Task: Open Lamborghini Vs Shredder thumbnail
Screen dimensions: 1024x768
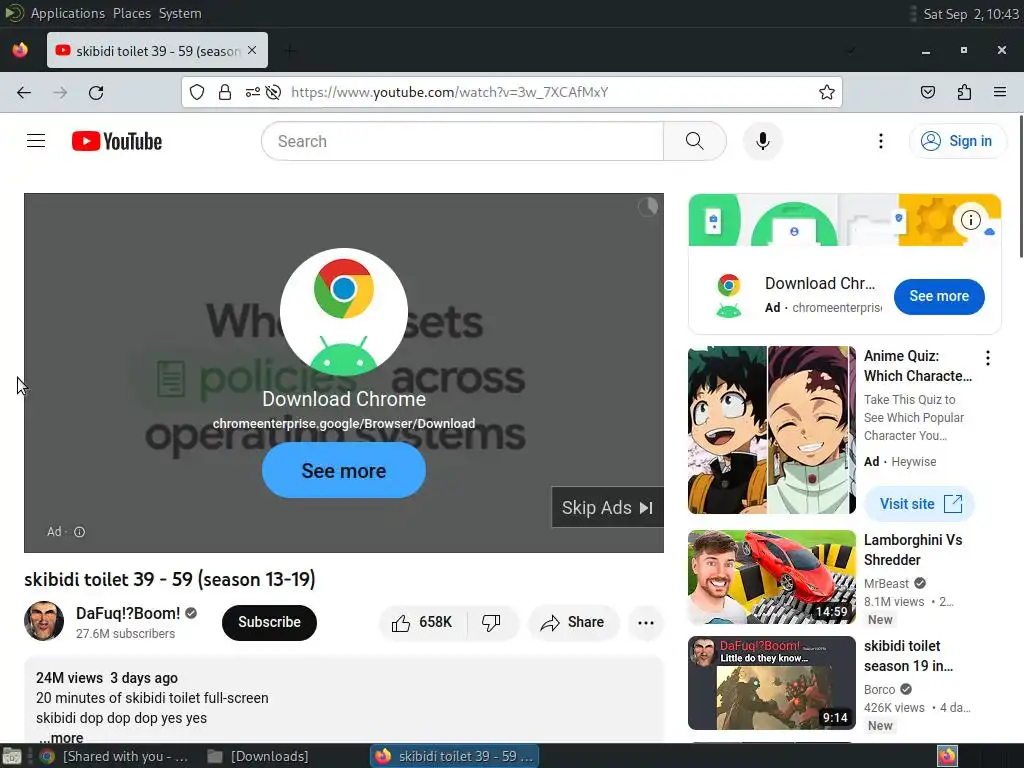Action: [x=771, y=577]
